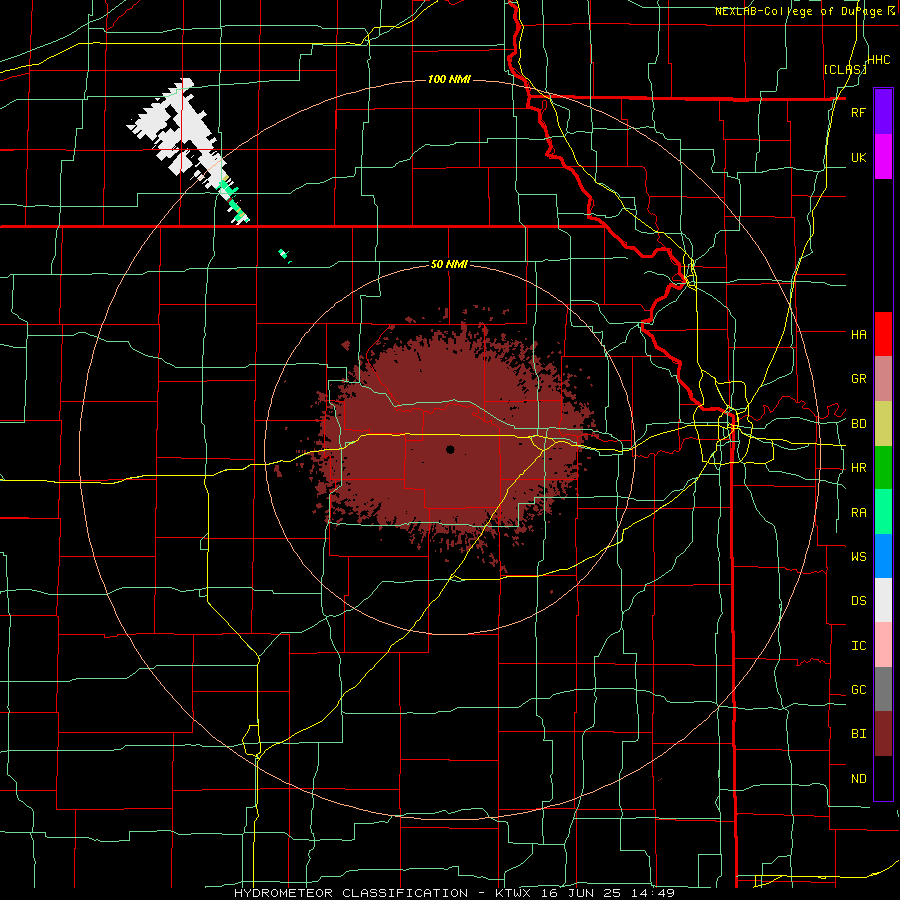This screenshot has width=900, height=900.
Task: Click the DS legend label
Action: click(x=858, y=600)
